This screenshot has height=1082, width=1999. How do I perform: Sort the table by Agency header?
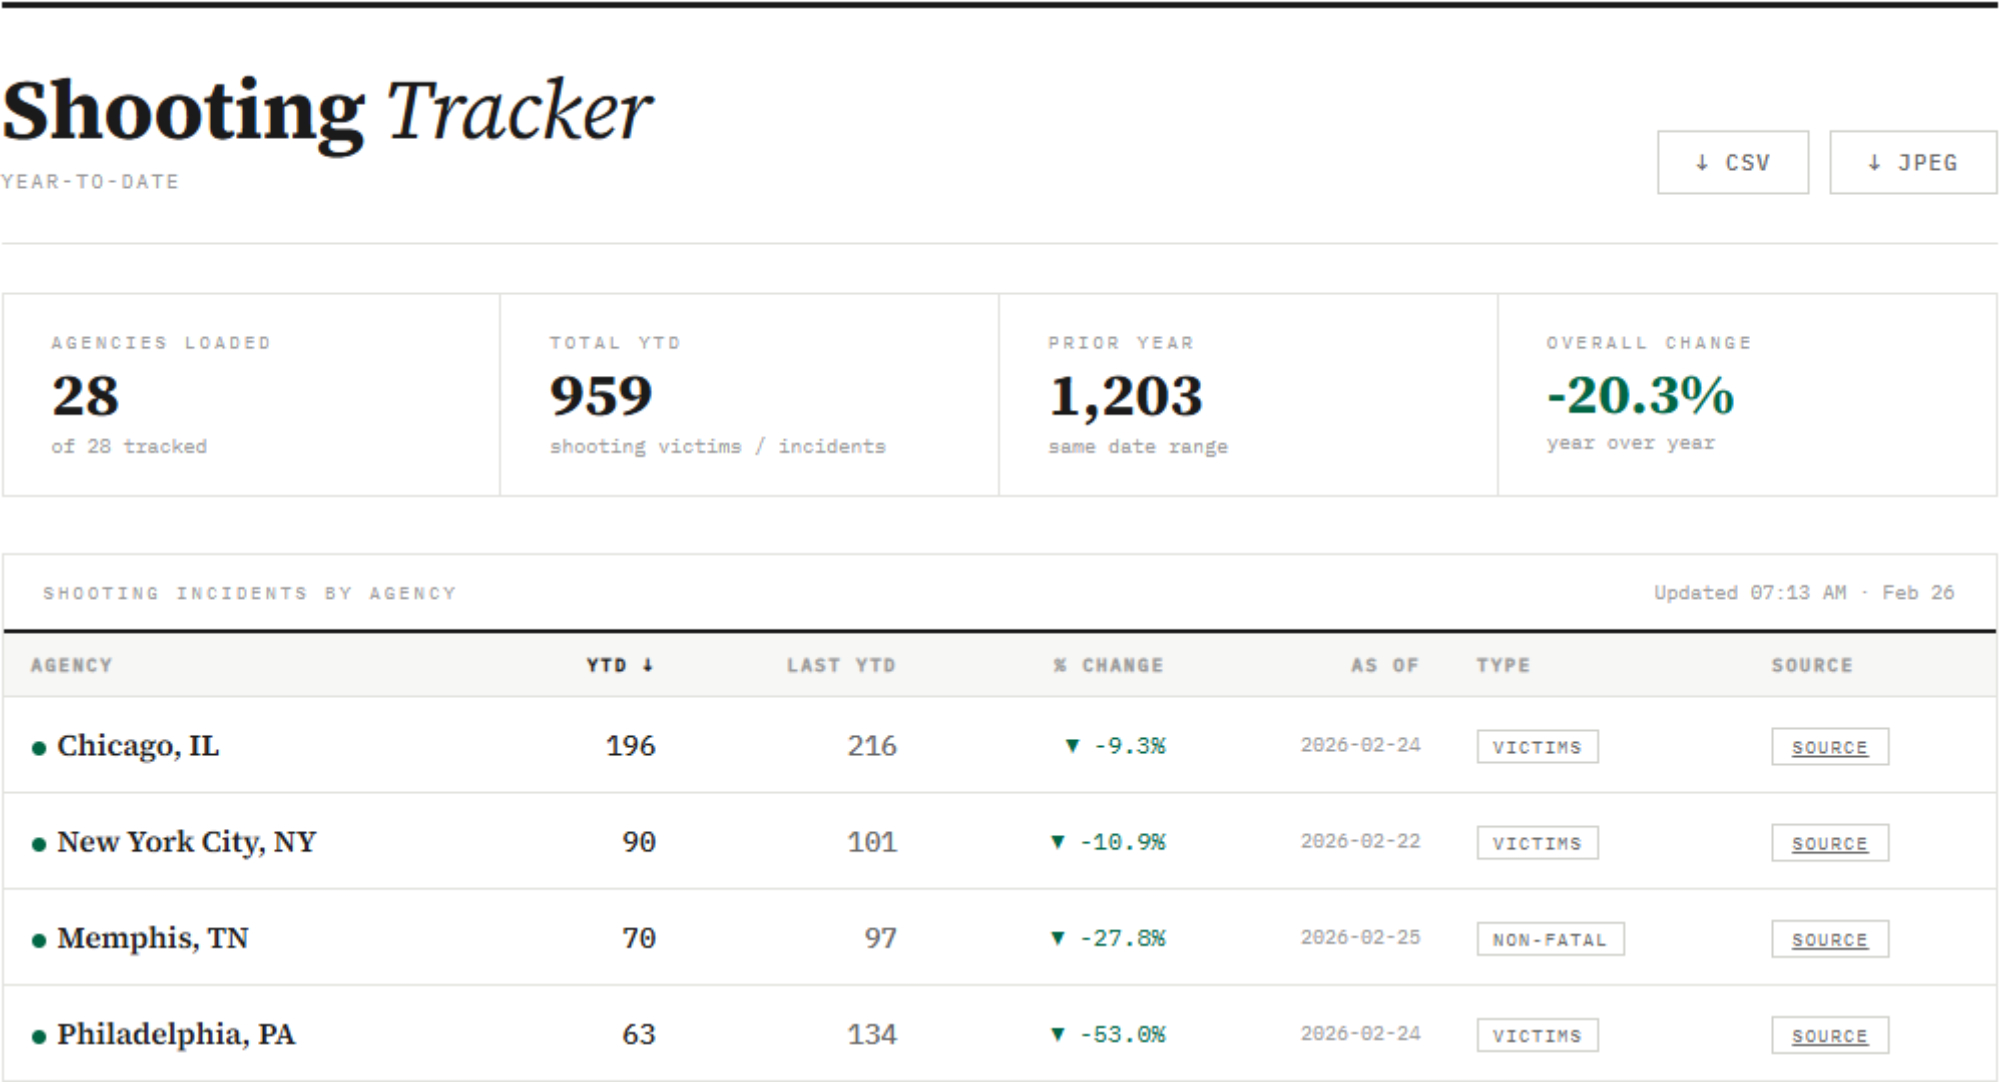click(x=71, y=665)
